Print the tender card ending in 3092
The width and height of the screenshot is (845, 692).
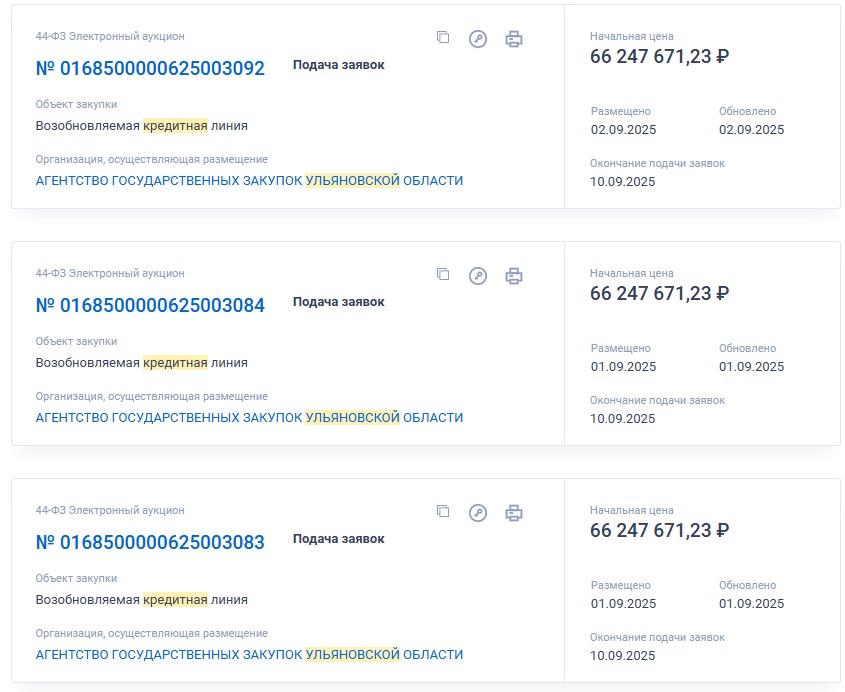(x=514, y=39)
